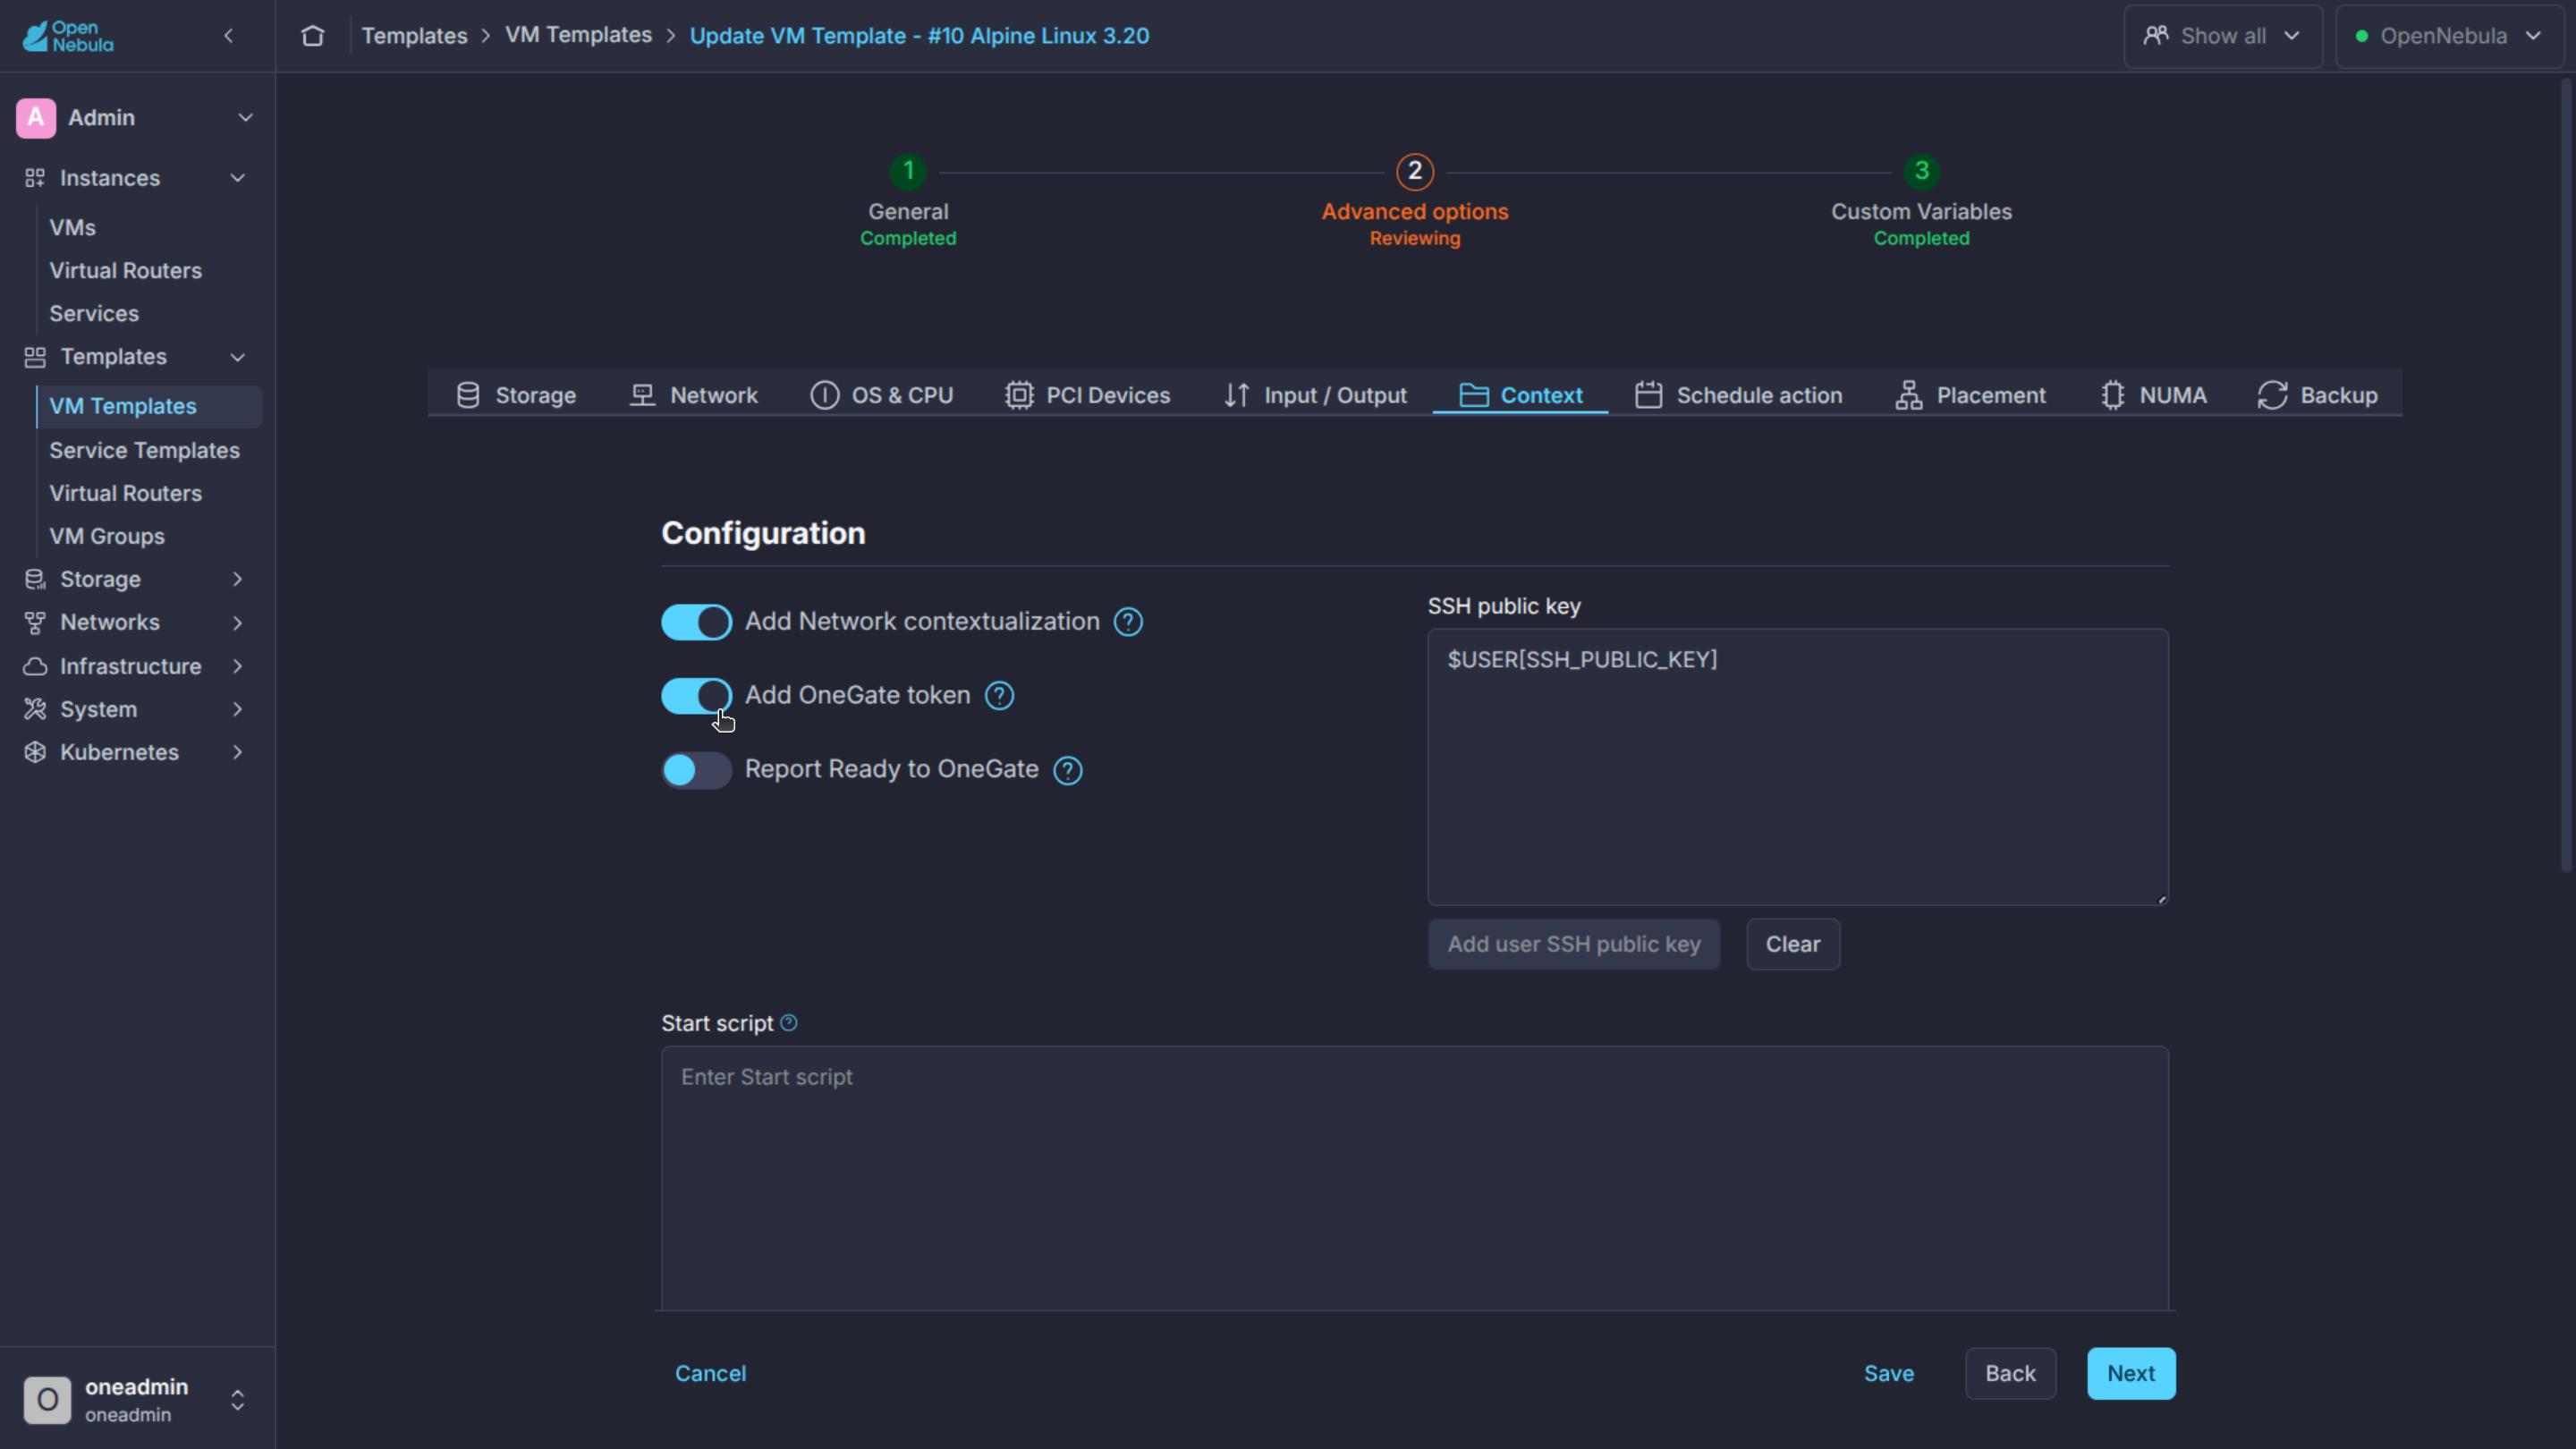
Task: Click the PCI Devices chip icon
Action: tap(1019, 395)
